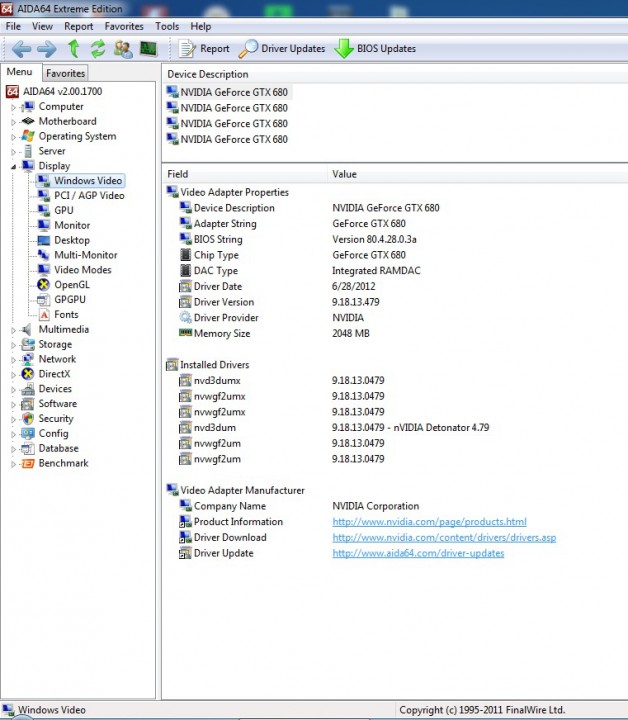
Task: Click the Video Modes item icon
Action: coord(44,270)
